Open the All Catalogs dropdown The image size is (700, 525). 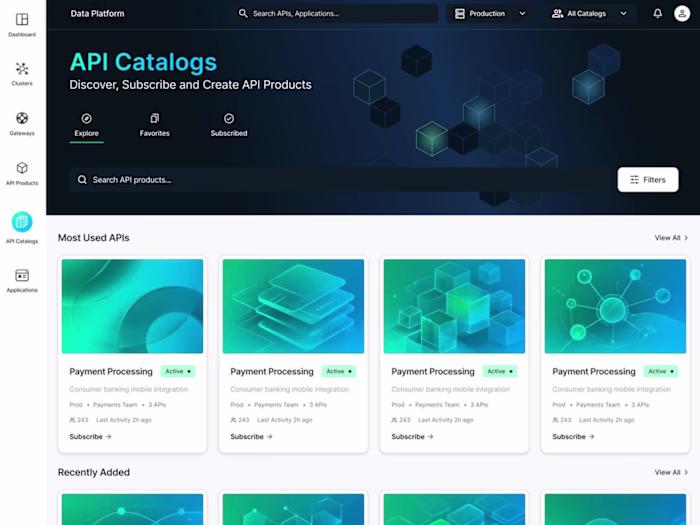click(590, 13)
